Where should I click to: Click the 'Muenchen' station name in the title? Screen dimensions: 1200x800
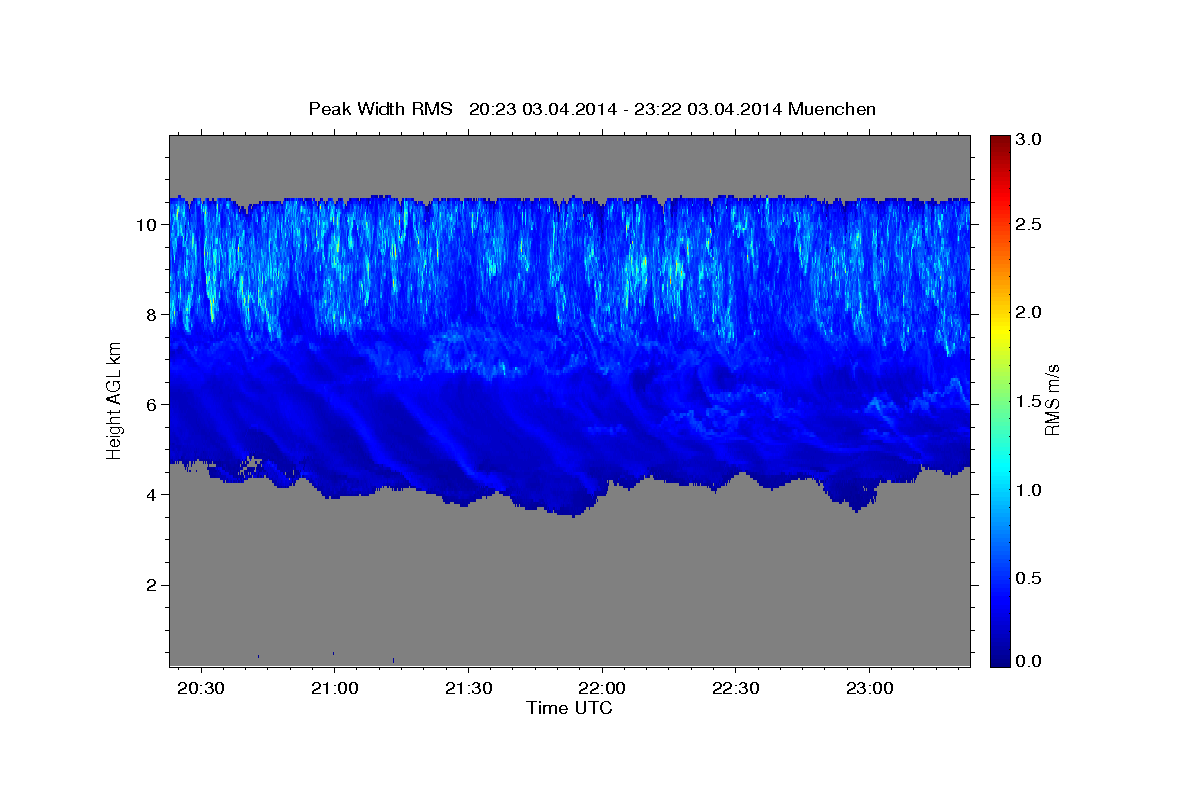(x=832, y=109)
